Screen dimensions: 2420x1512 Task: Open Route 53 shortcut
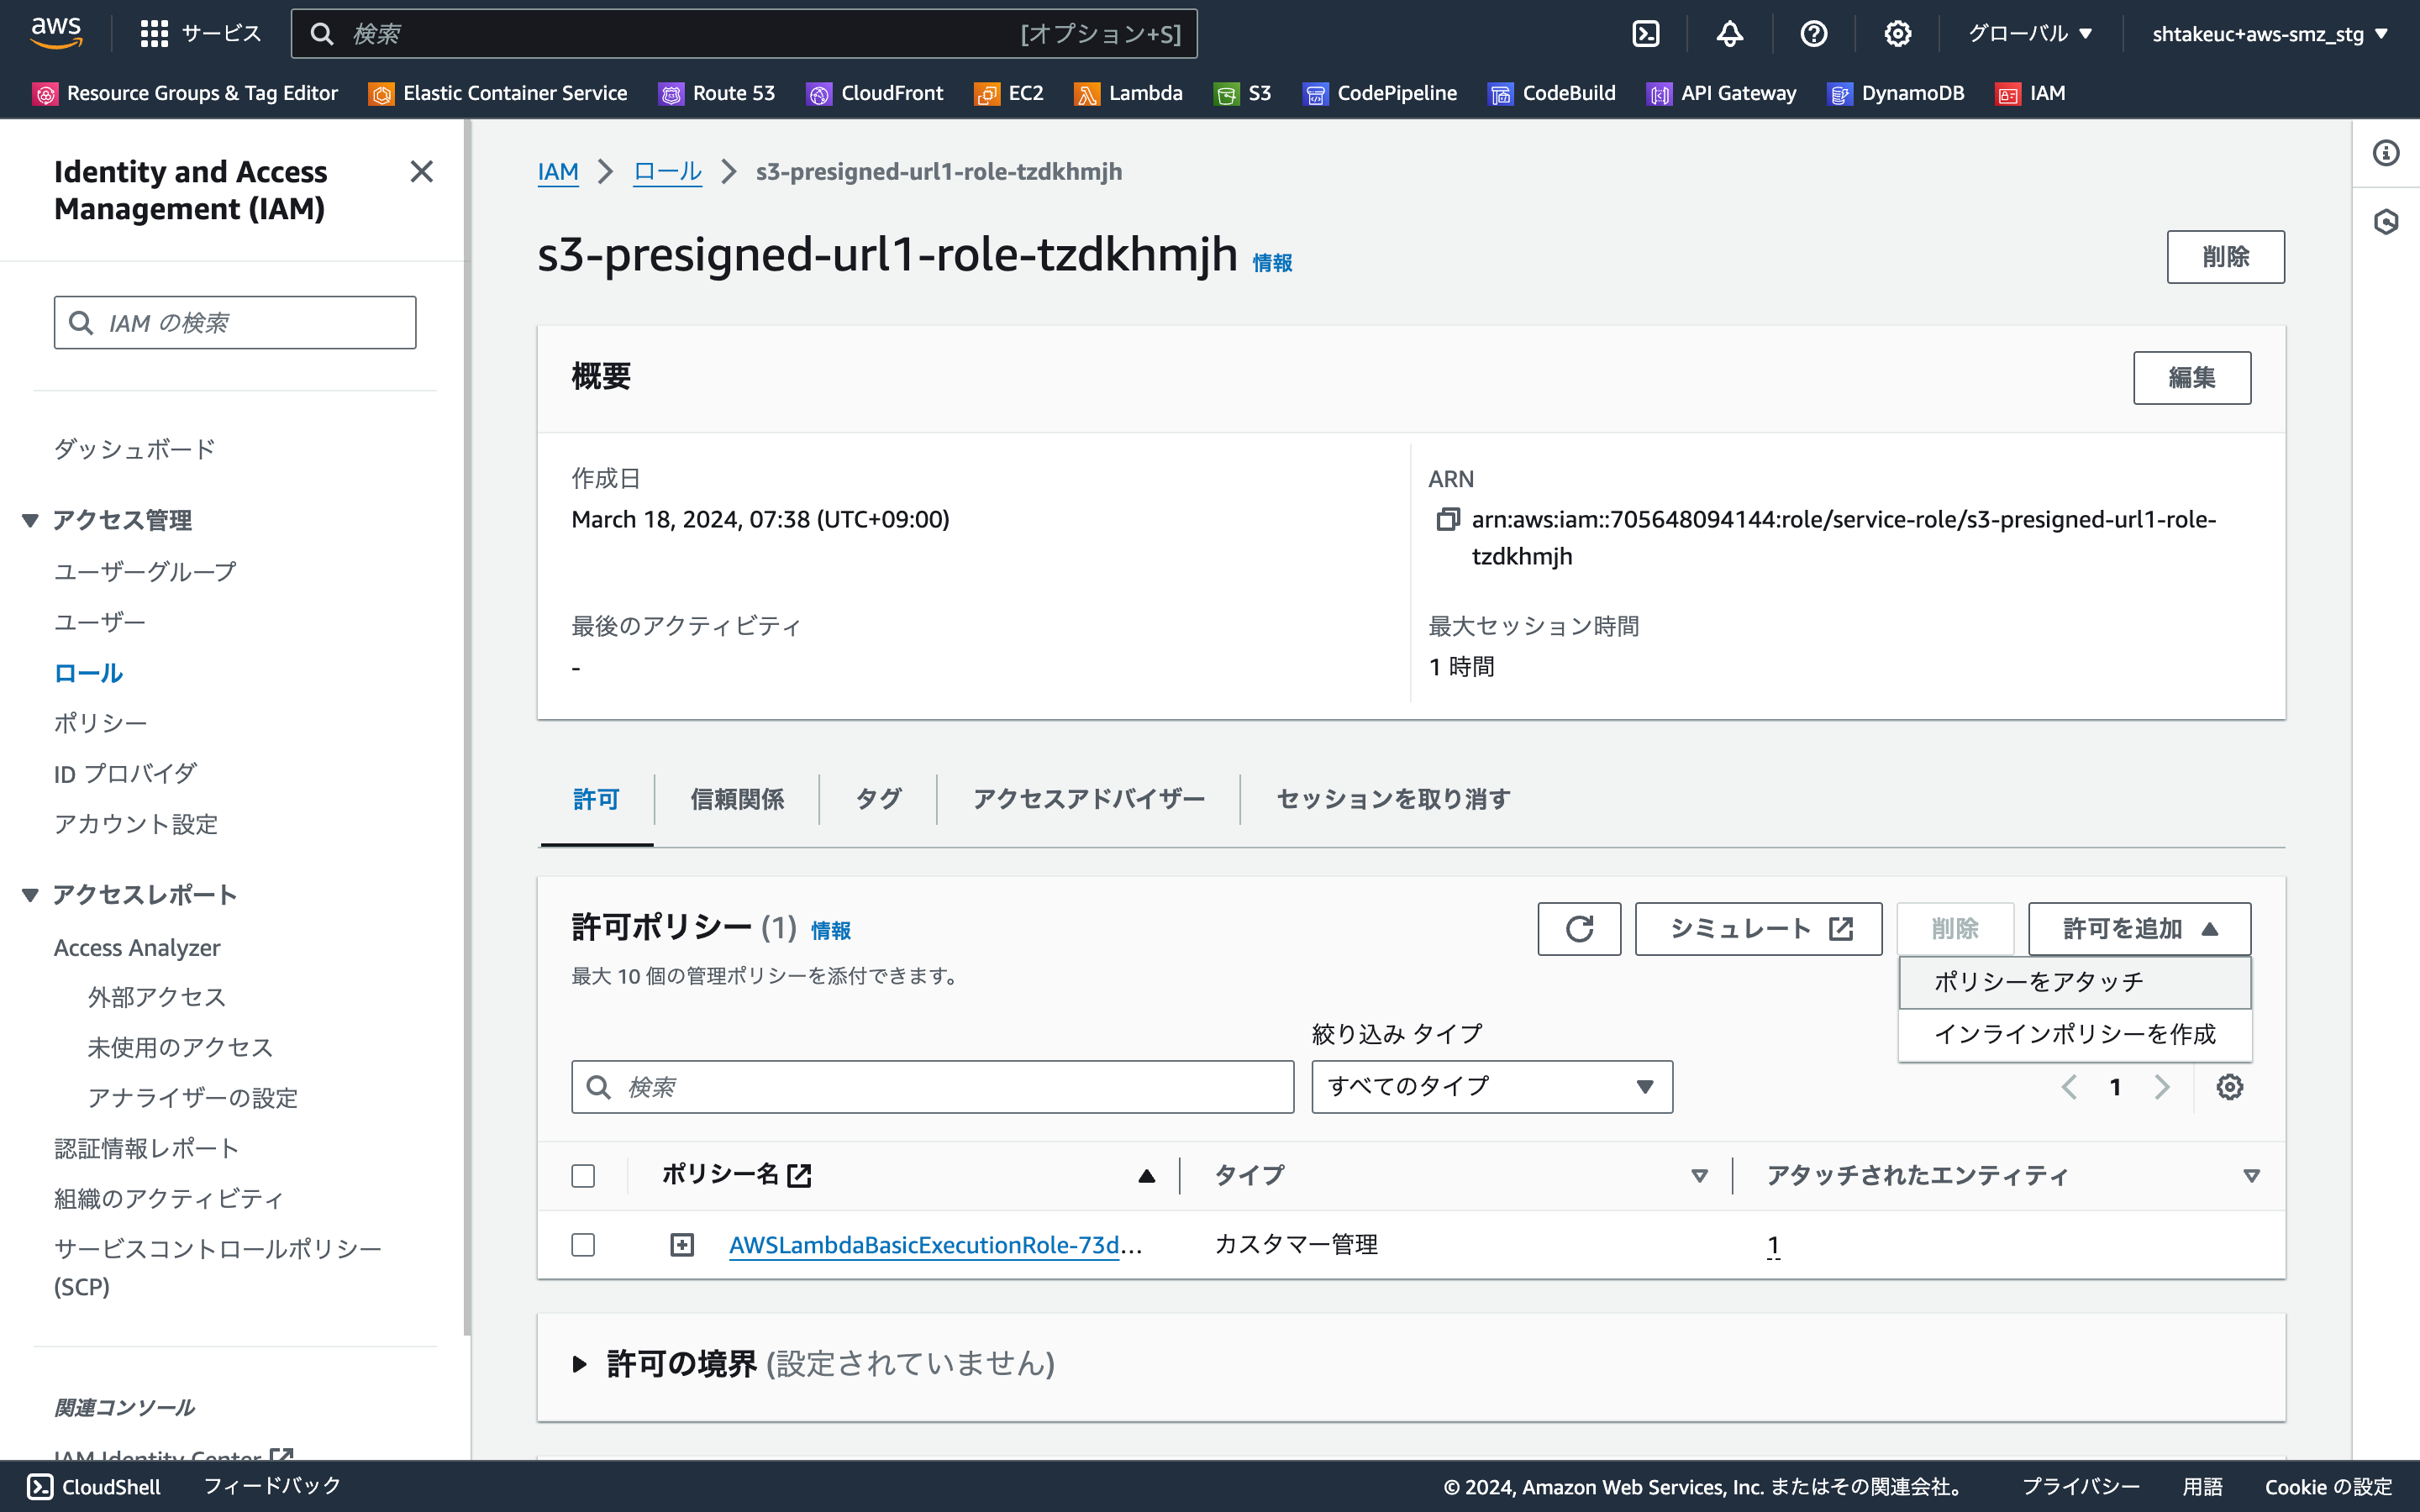click(x=717, y=93)
